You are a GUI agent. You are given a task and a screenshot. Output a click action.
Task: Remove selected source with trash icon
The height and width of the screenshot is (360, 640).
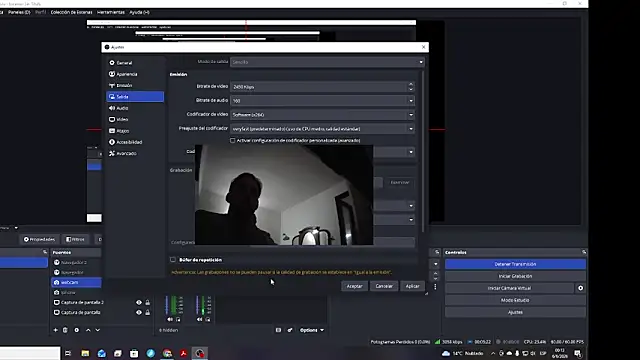[x=65, y=330]
